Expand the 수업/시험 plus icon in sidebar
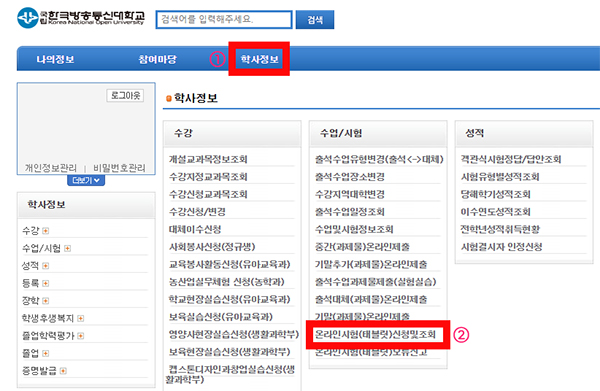The height and width of the screenshot is (391, 600). [x=67, y=248]
